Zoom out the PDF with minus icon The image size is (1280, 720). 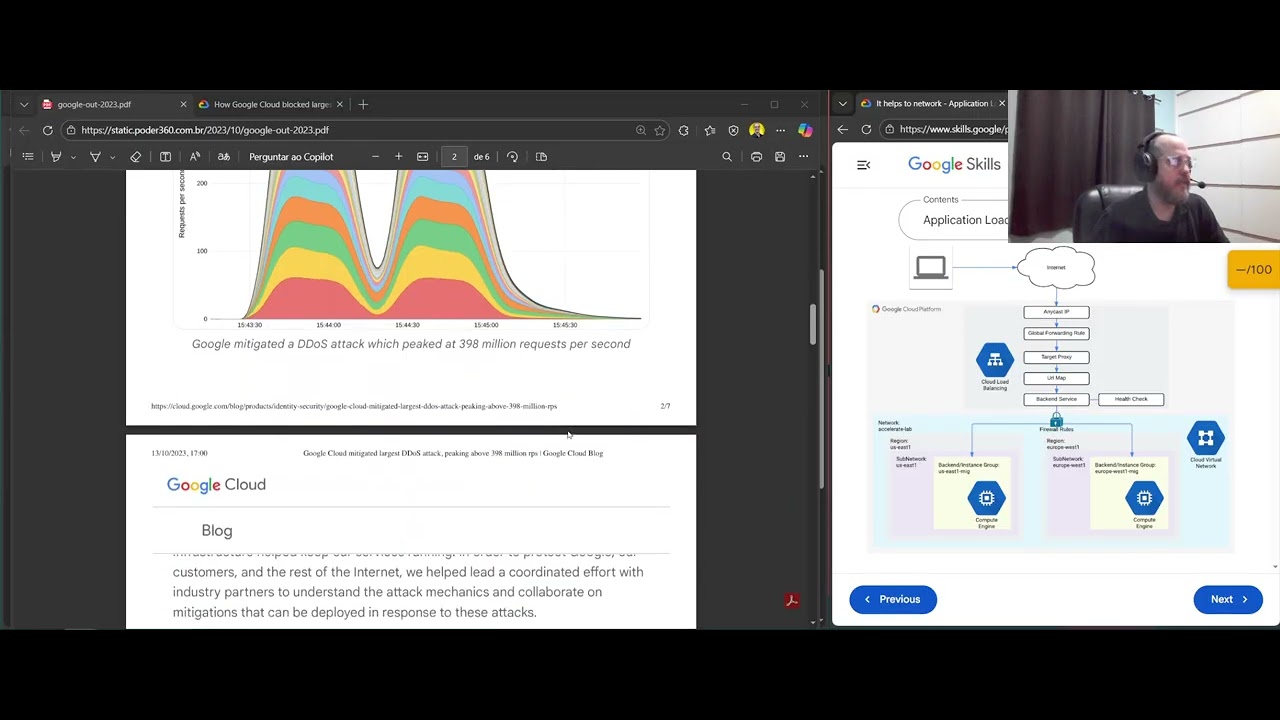coord(375,157)
